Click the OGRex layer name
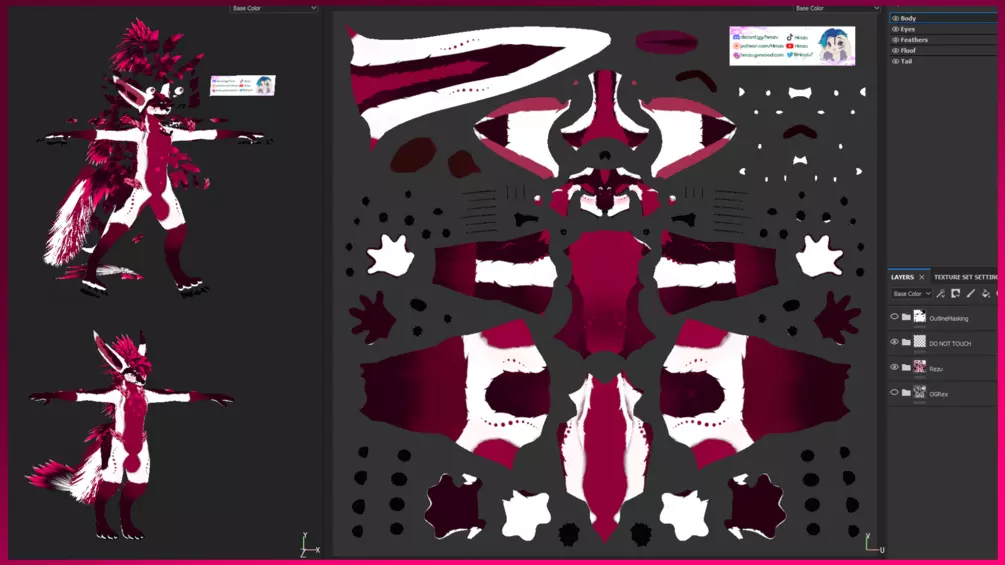 (938, 395)
